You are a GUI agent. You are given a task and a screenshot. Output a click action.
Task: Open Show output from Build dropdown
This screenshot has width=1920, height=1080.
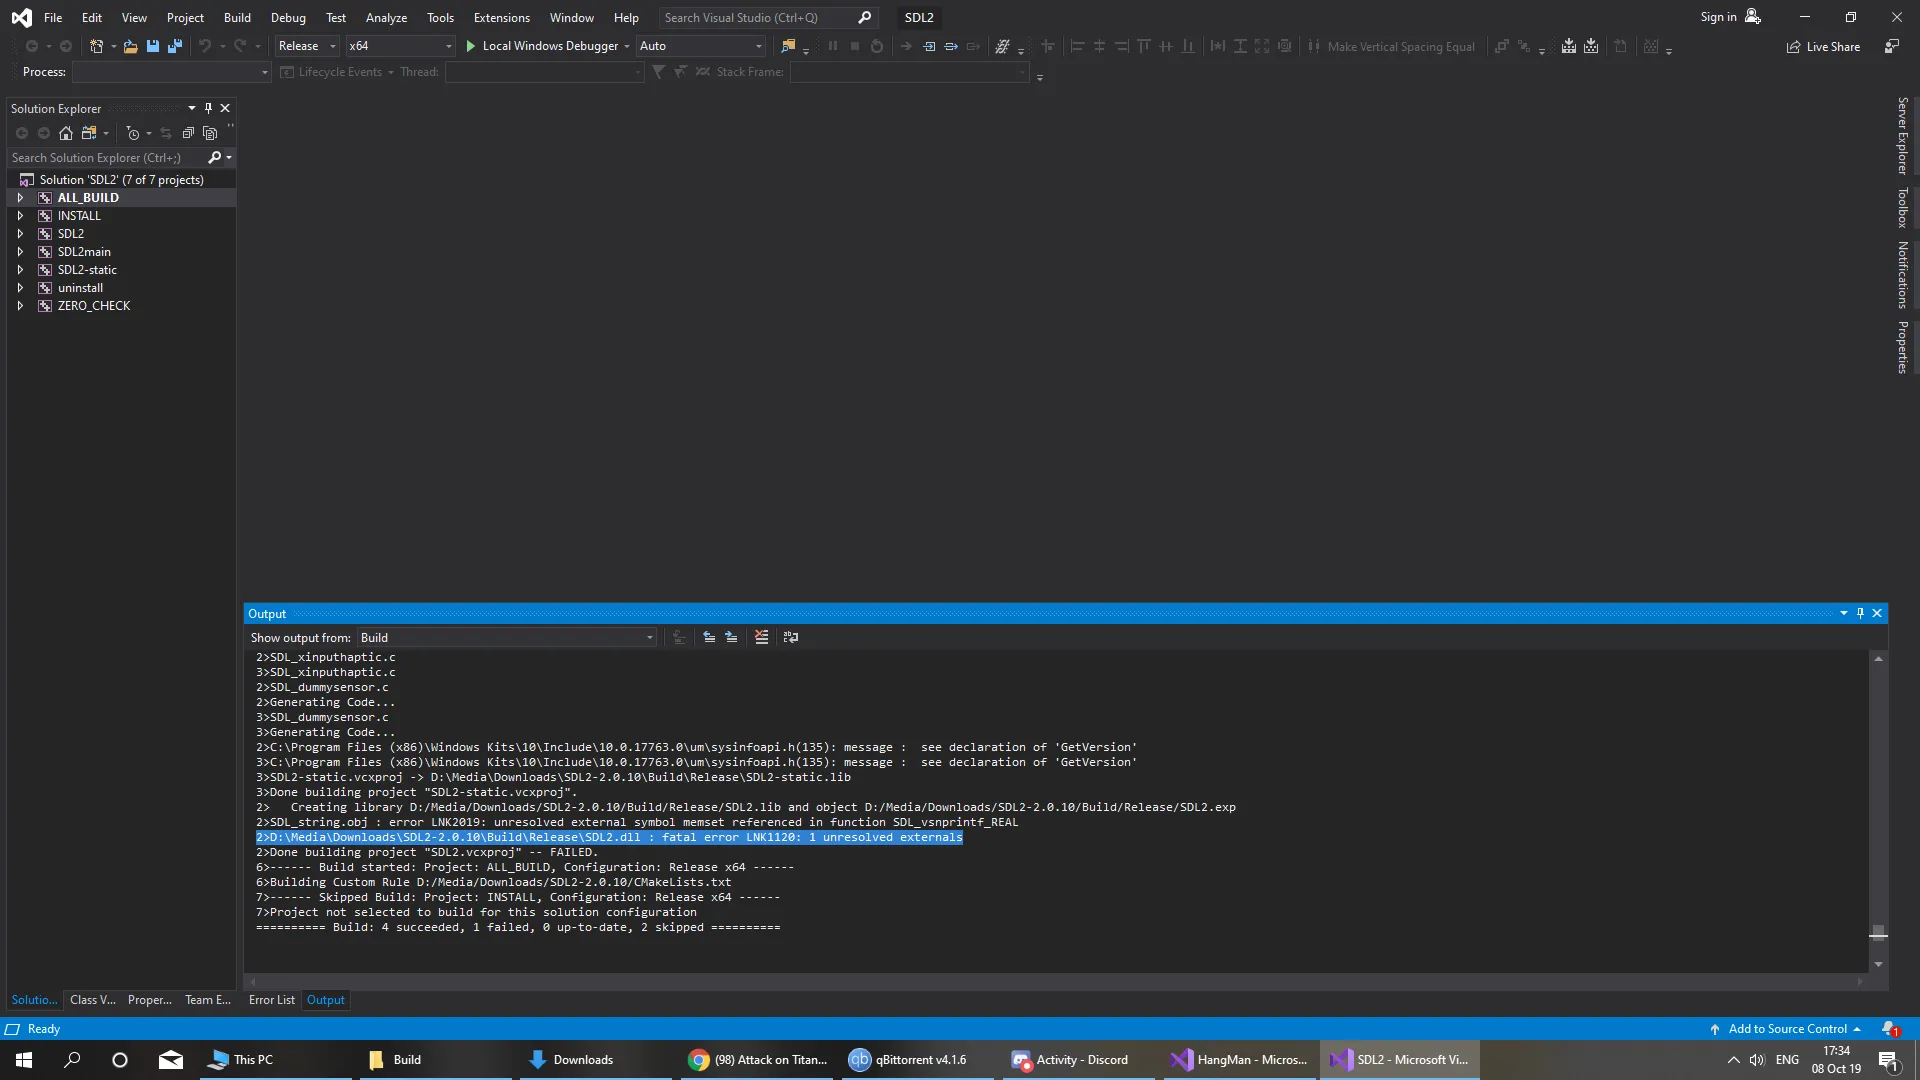[507, 637]
